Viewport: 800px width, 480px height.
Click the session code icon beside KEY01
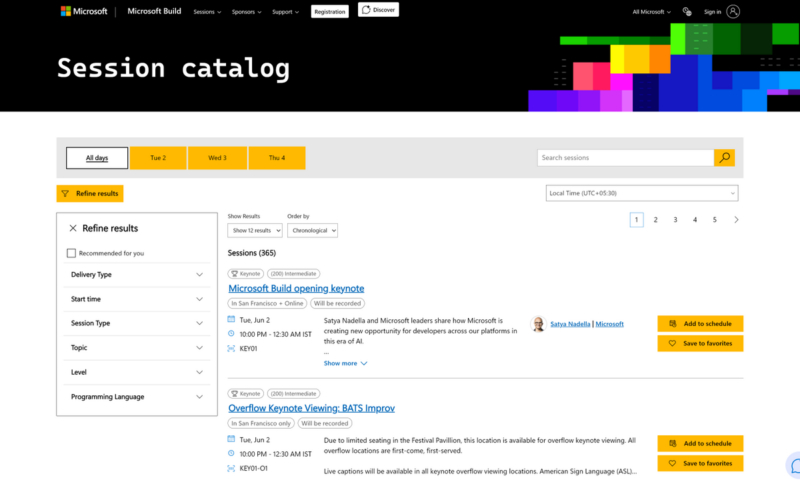[x=231, y=348]
